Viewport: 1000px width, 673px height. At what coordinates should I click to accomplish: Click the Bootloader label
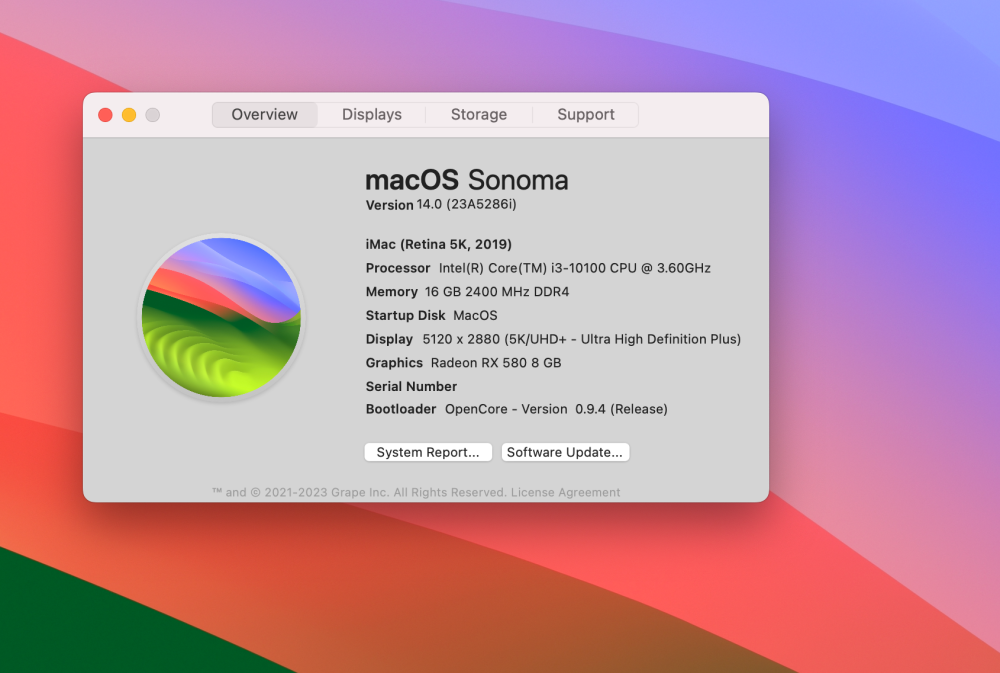[x=401, y=409]
